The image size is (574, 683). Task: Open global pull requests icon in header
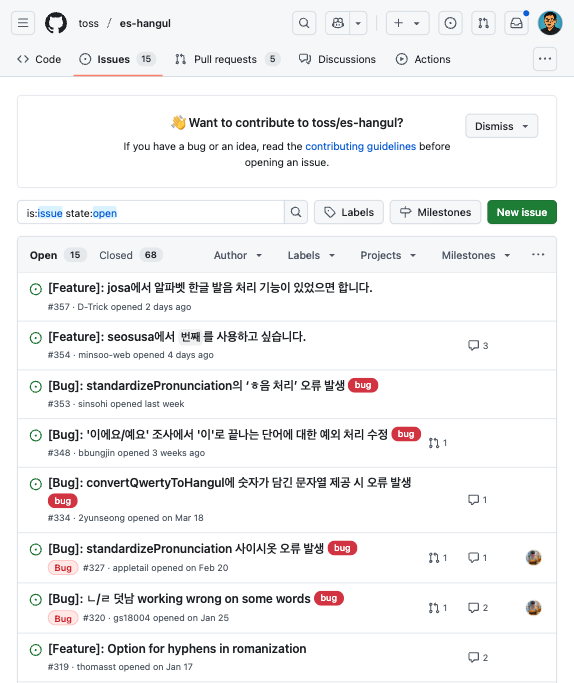click(483, 23)
